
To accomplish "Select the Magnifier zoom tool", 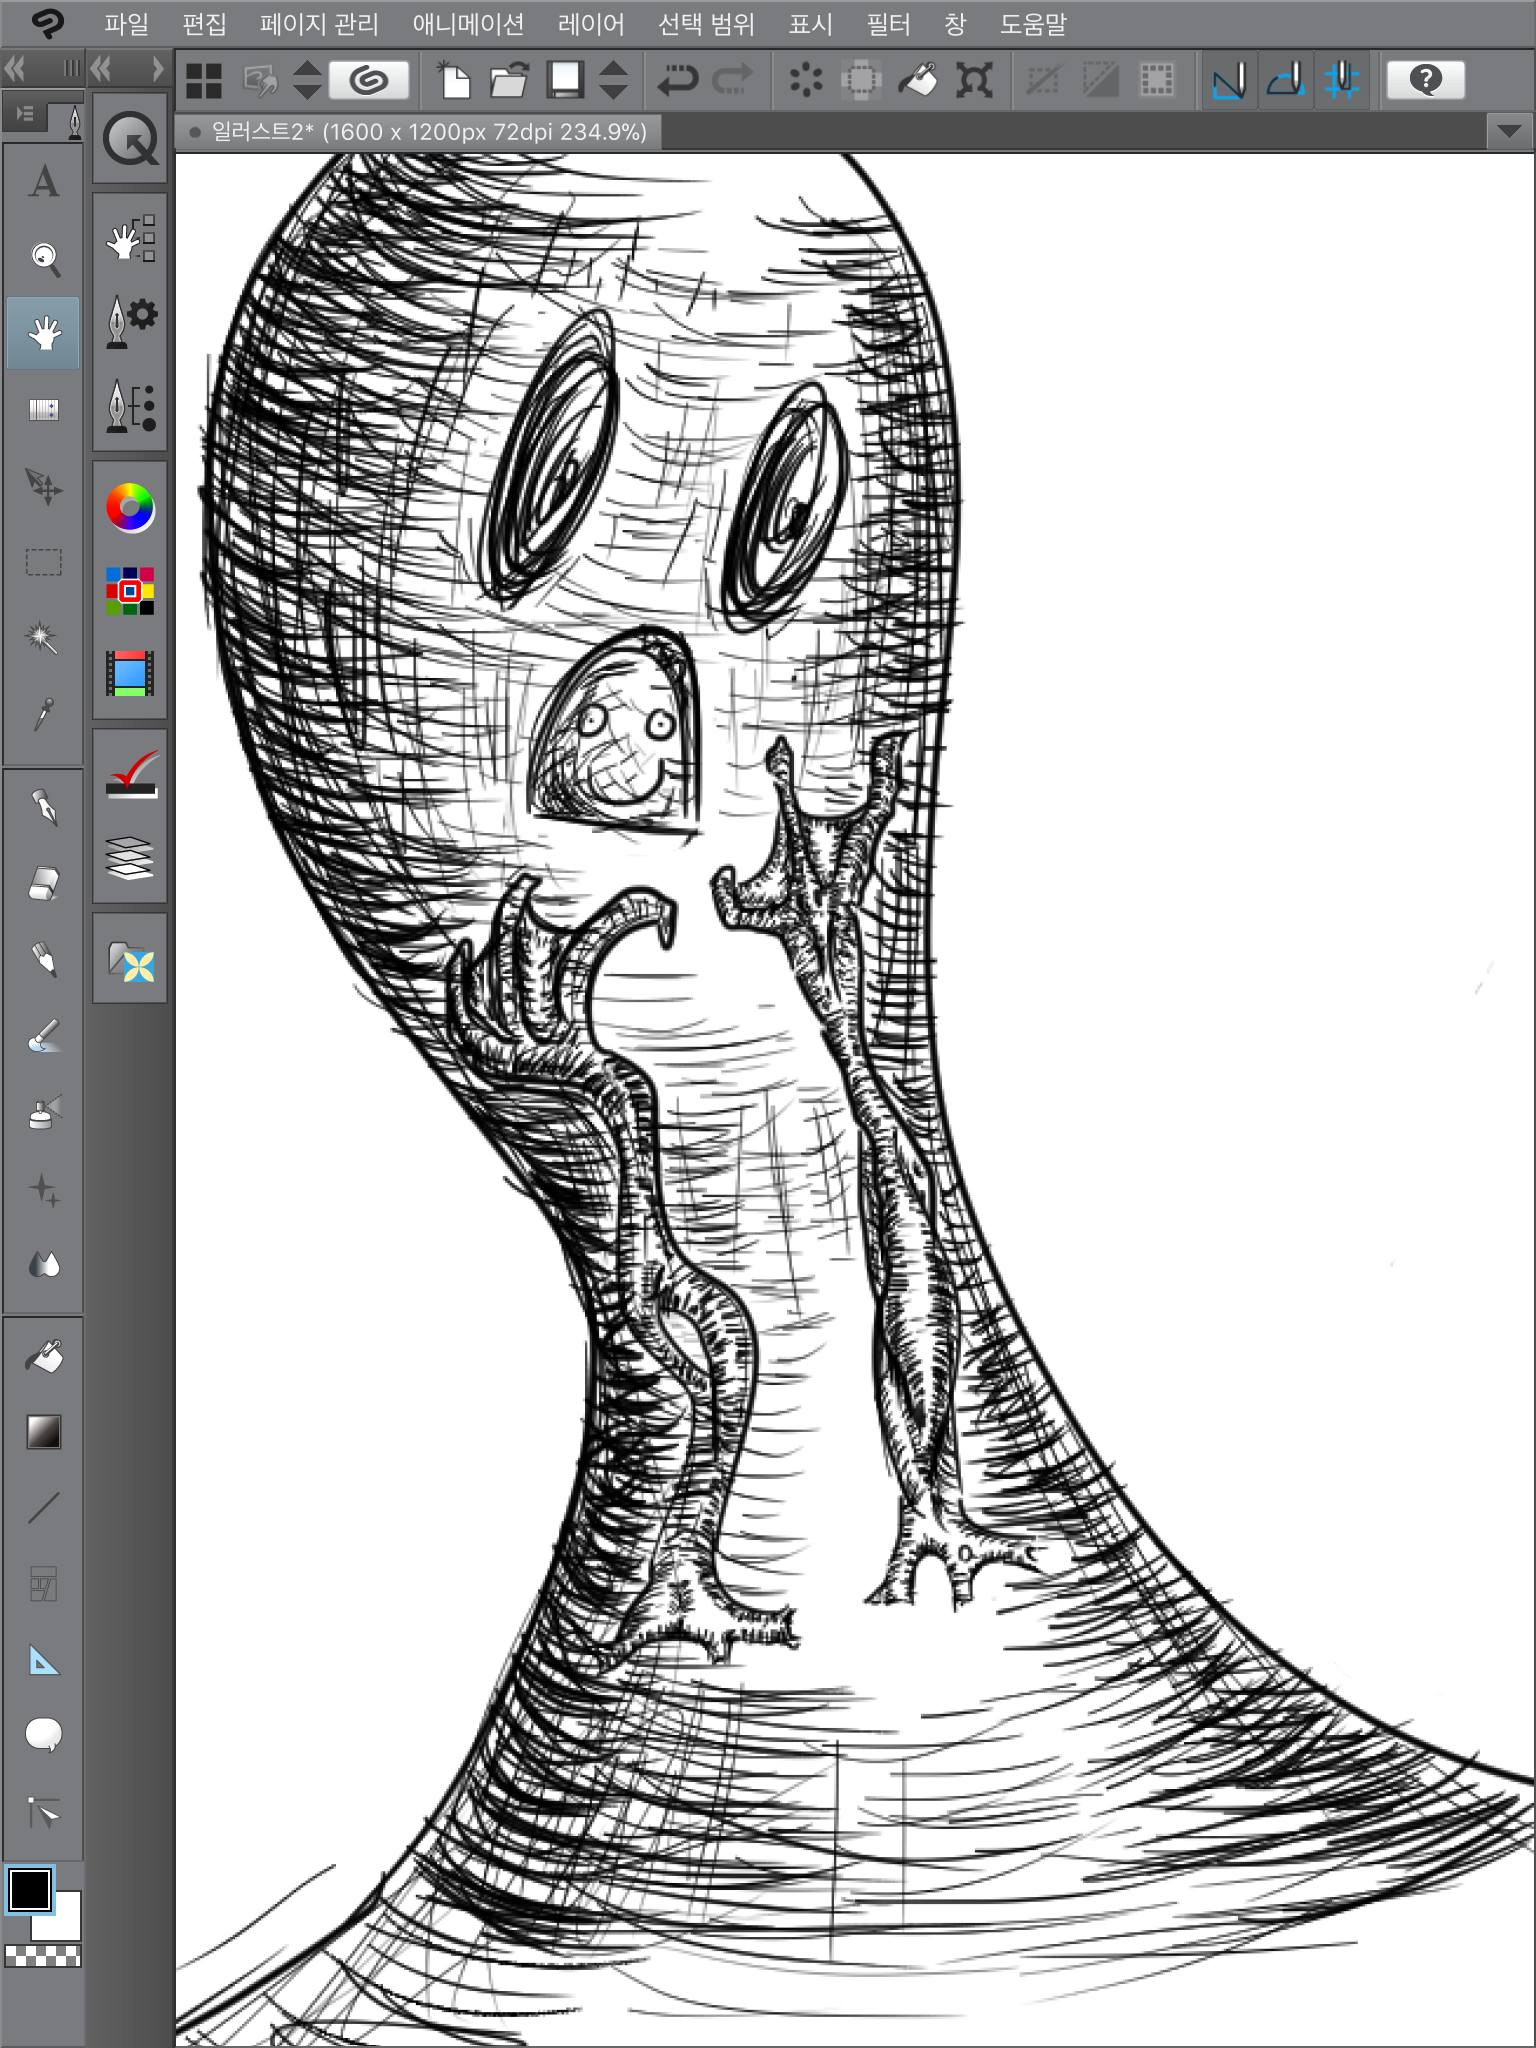I will (x=44, y=257).
